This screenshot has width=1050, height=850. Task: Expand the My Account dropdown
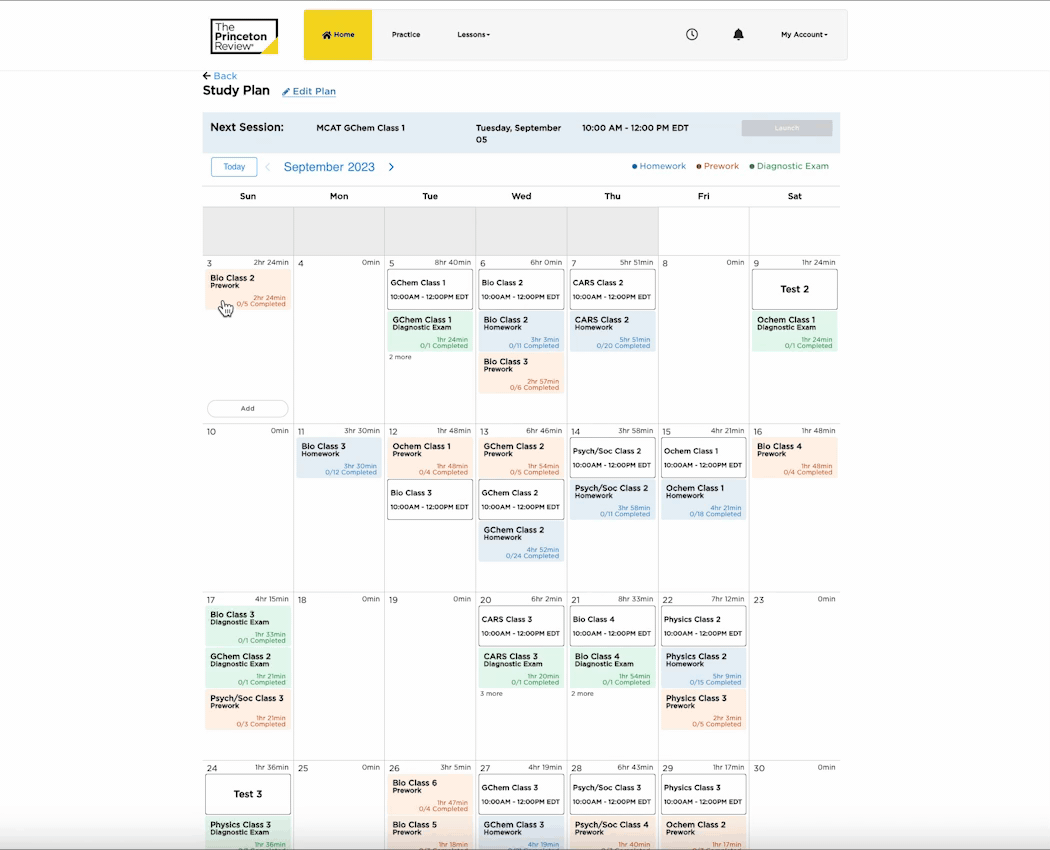point(804,35)
